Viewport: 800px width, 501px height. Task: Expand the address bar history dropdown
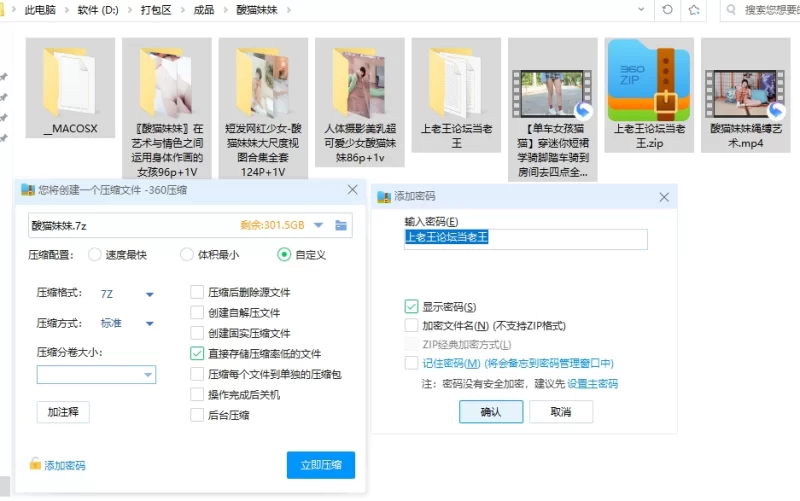pyautogui.click(x=641, y=10)
